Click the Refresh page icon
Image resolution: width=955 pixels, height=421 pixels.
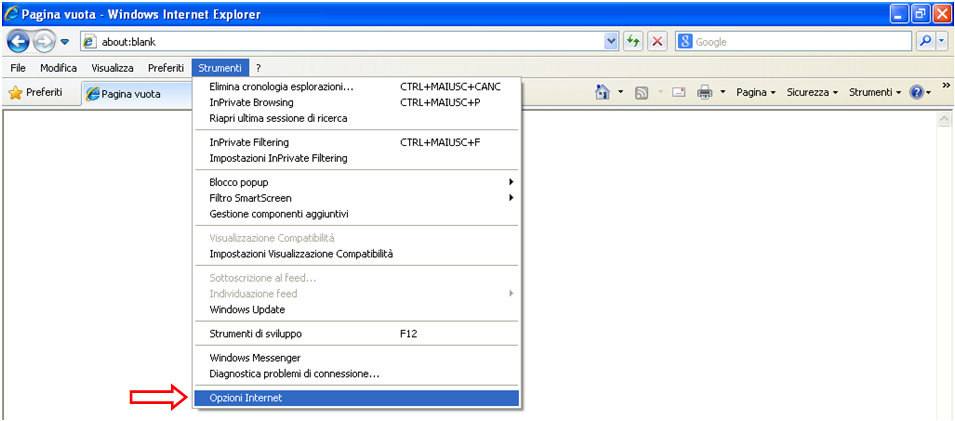634,42
